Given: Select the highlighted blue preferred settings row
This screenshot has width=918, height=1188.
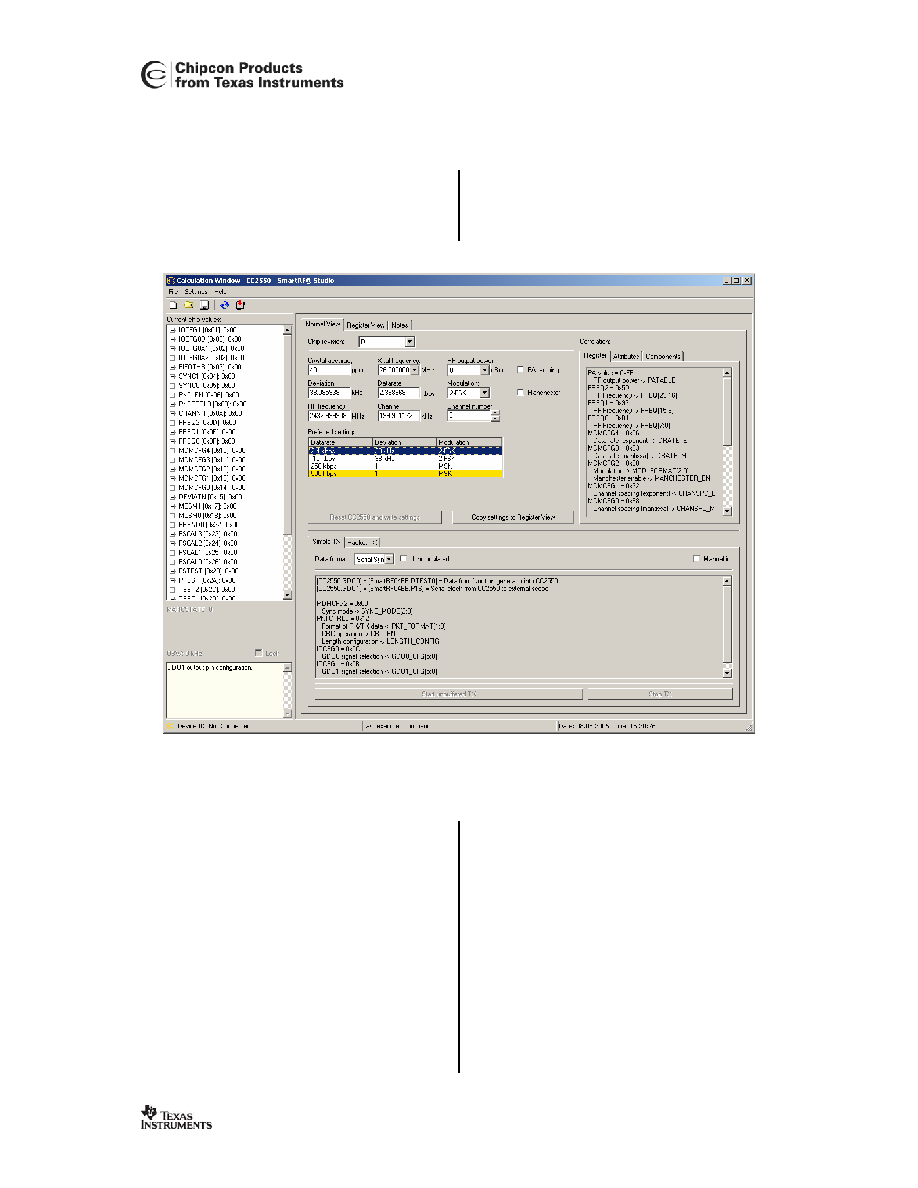Looking at the screenshot, I should pos(404,451).
